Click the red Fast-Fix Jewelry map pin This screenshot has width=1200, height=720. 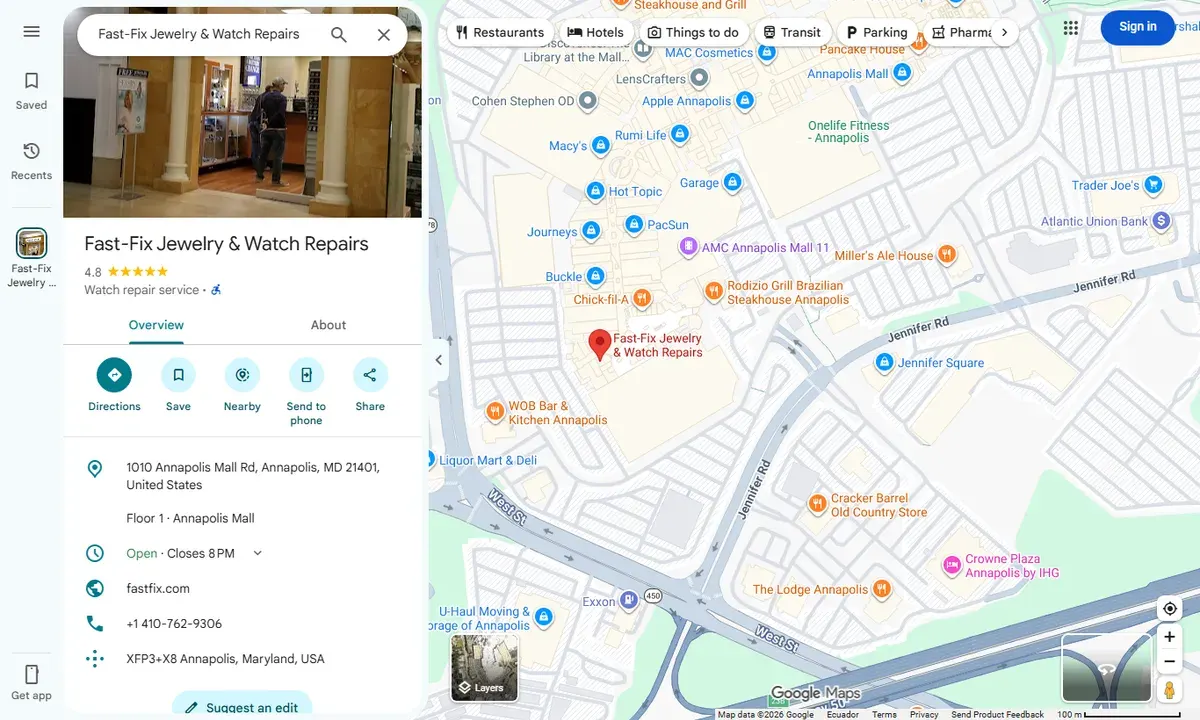coord(599,344)
